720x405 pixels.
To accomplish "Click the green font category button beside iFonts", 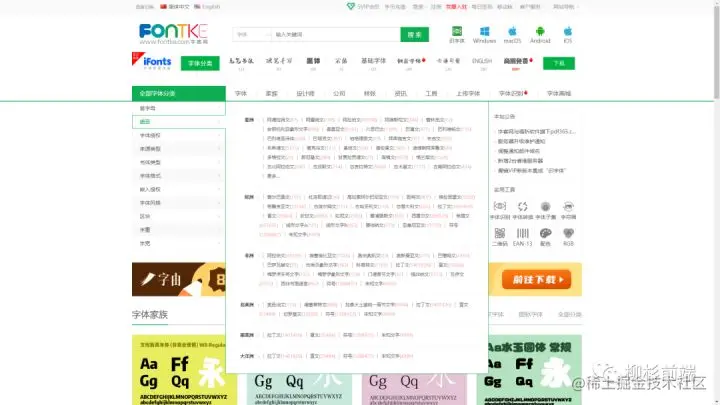I will coord(200,63).
